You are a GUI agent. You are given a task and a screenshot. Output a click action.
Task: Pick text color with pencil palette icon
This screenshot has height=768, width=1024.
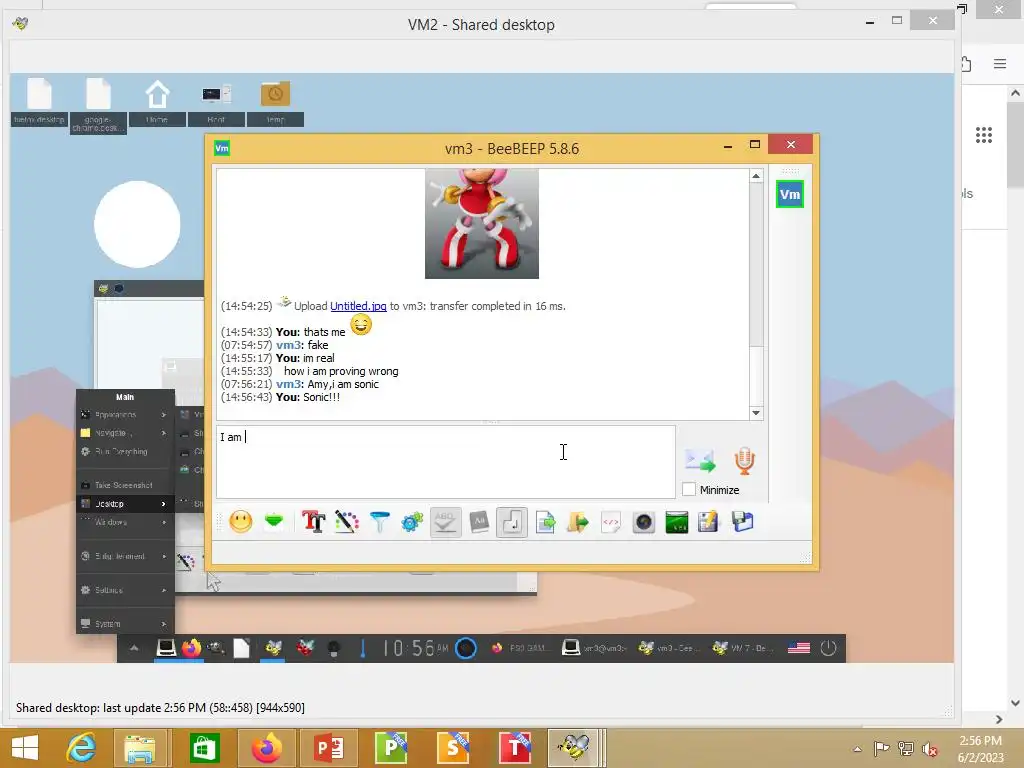347,522
